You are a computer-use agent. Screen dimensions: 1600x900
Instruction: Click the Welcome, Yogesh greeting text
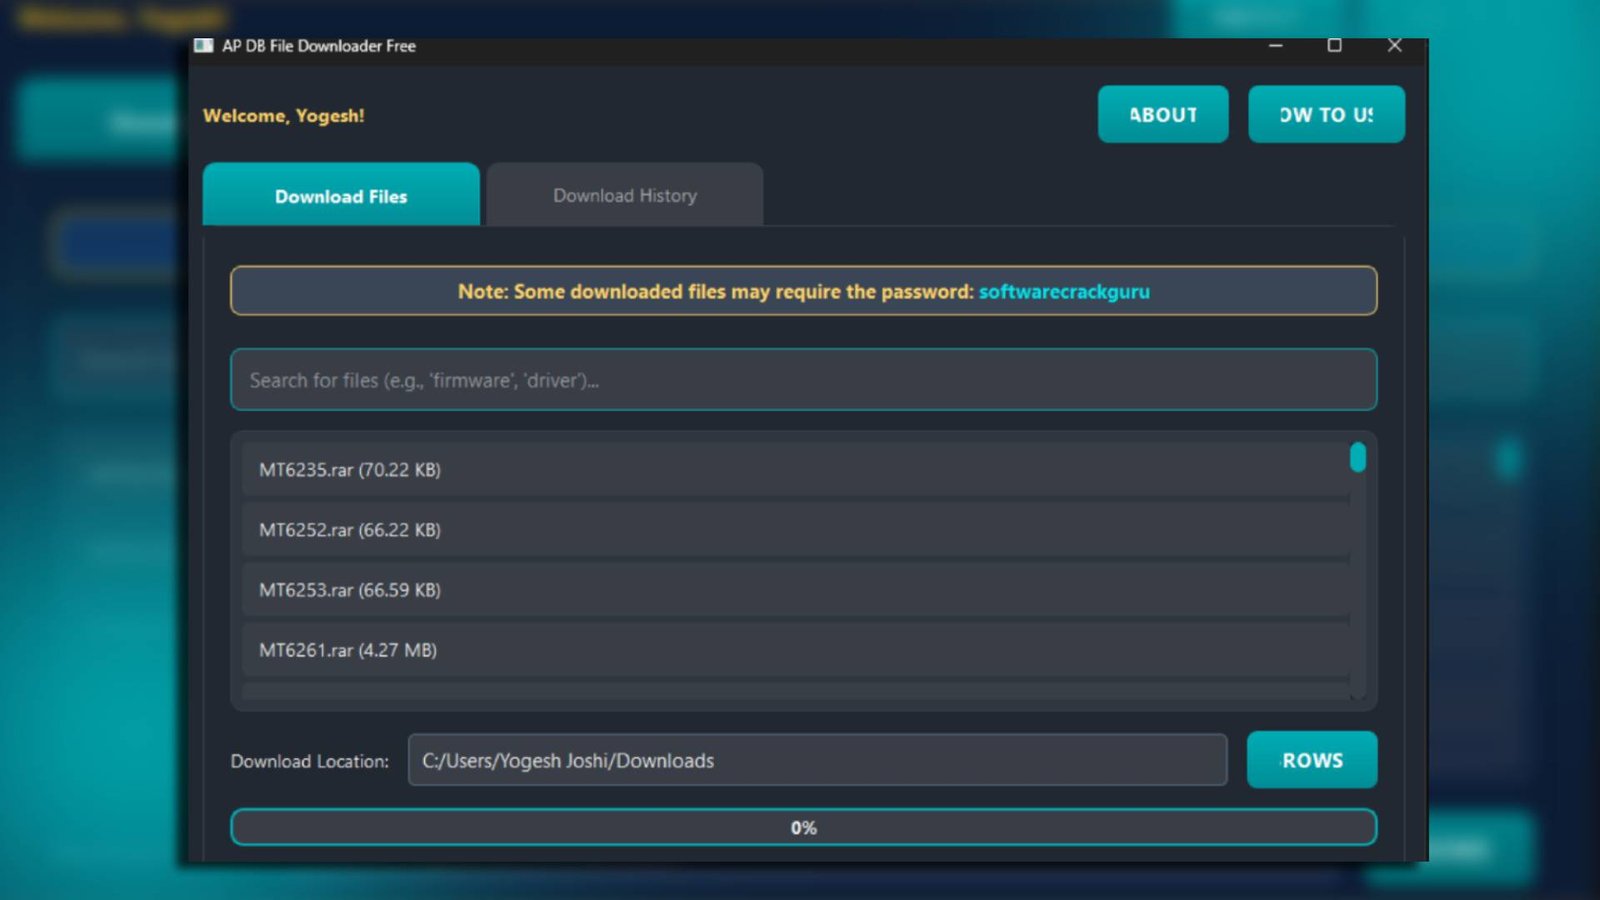(284, 115)
